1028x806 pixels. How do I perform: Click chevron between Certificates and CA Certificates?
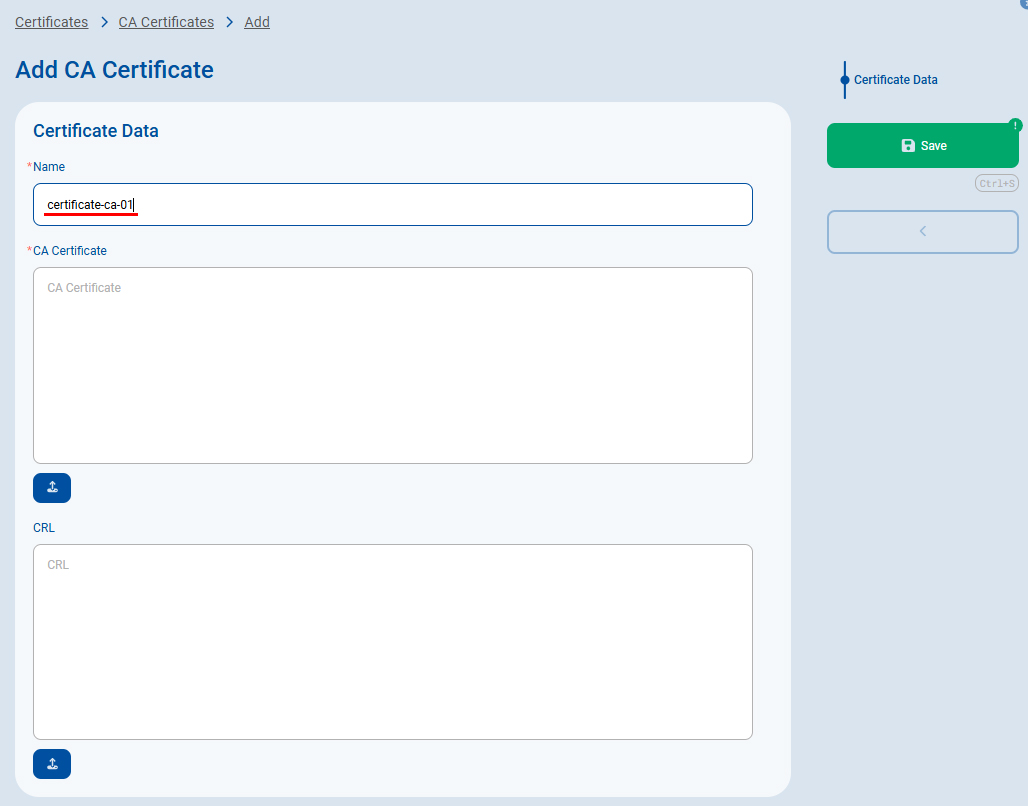coord(104,22)
